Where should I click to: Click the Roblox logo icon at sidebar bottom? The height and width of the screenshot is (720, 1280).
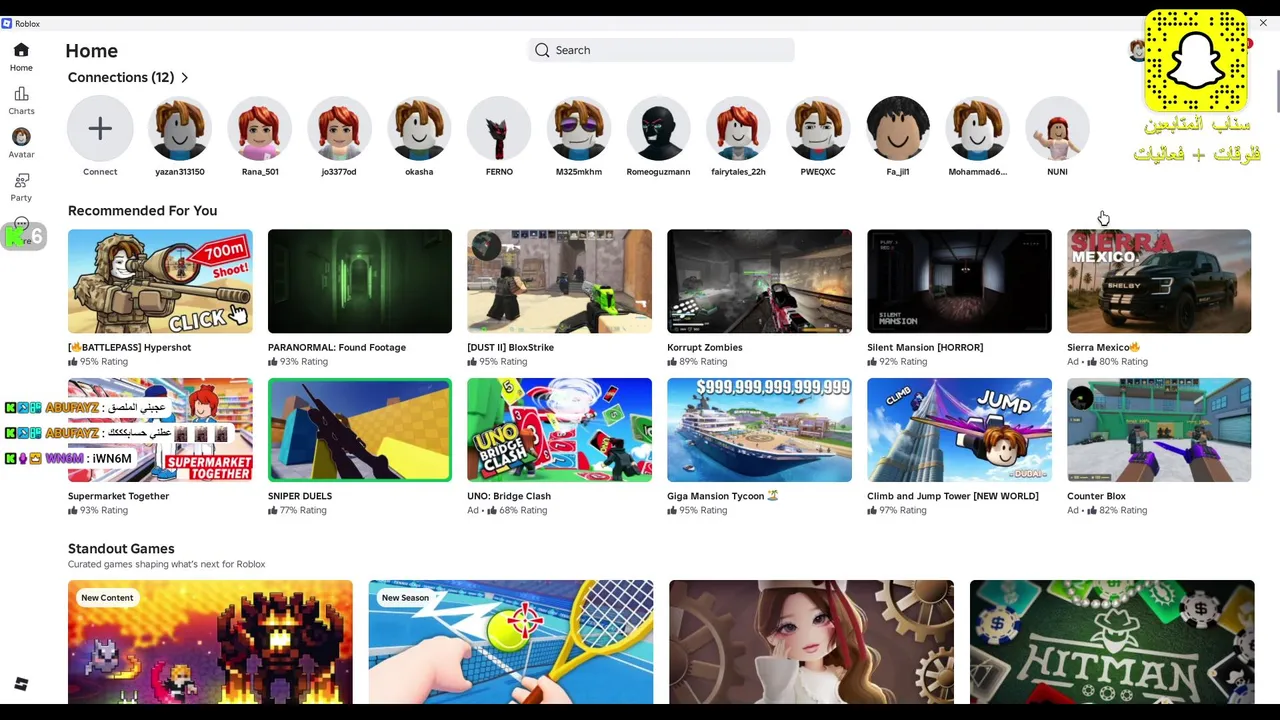pyautogui.click(x=21, y=684)
